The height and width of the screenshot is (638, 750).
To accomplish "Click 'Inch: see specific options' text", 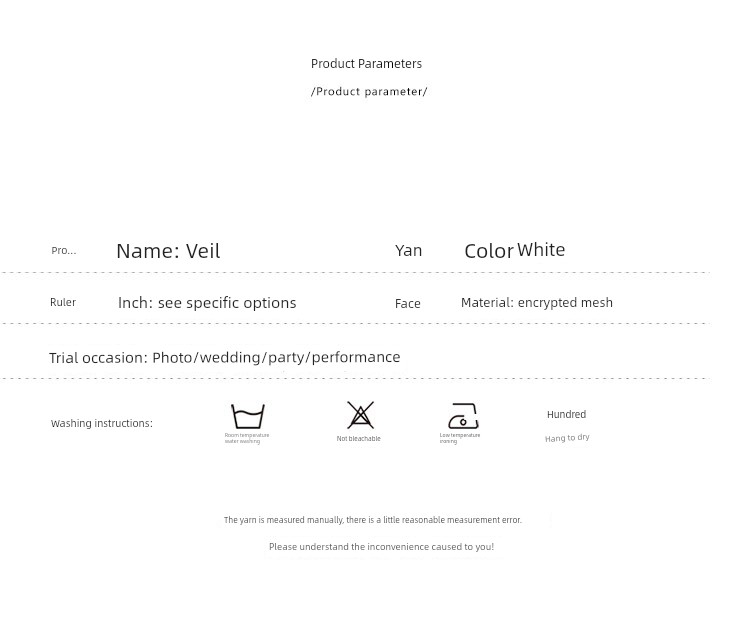I will coord(207,303).
